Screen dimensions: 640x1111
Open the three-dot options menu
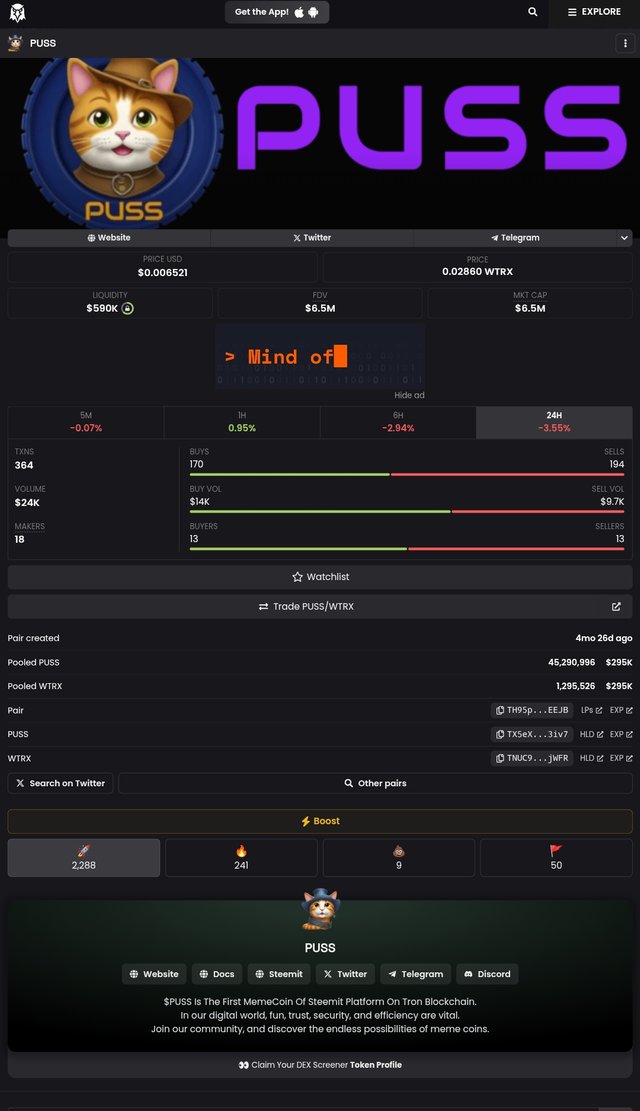point(624,43)
